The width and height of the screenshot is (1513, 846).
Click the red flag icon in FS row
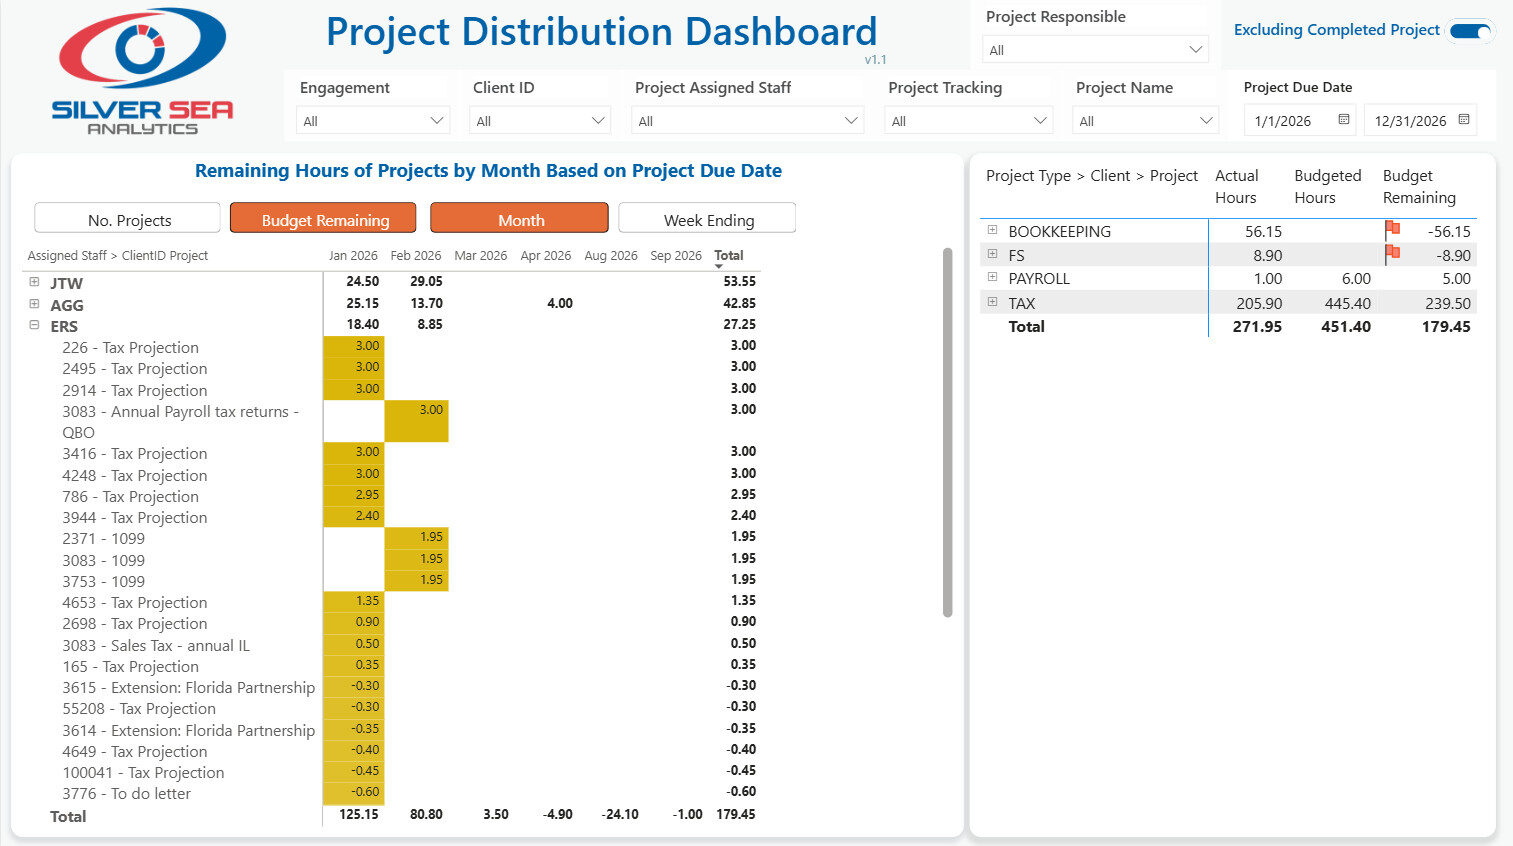1392,254
